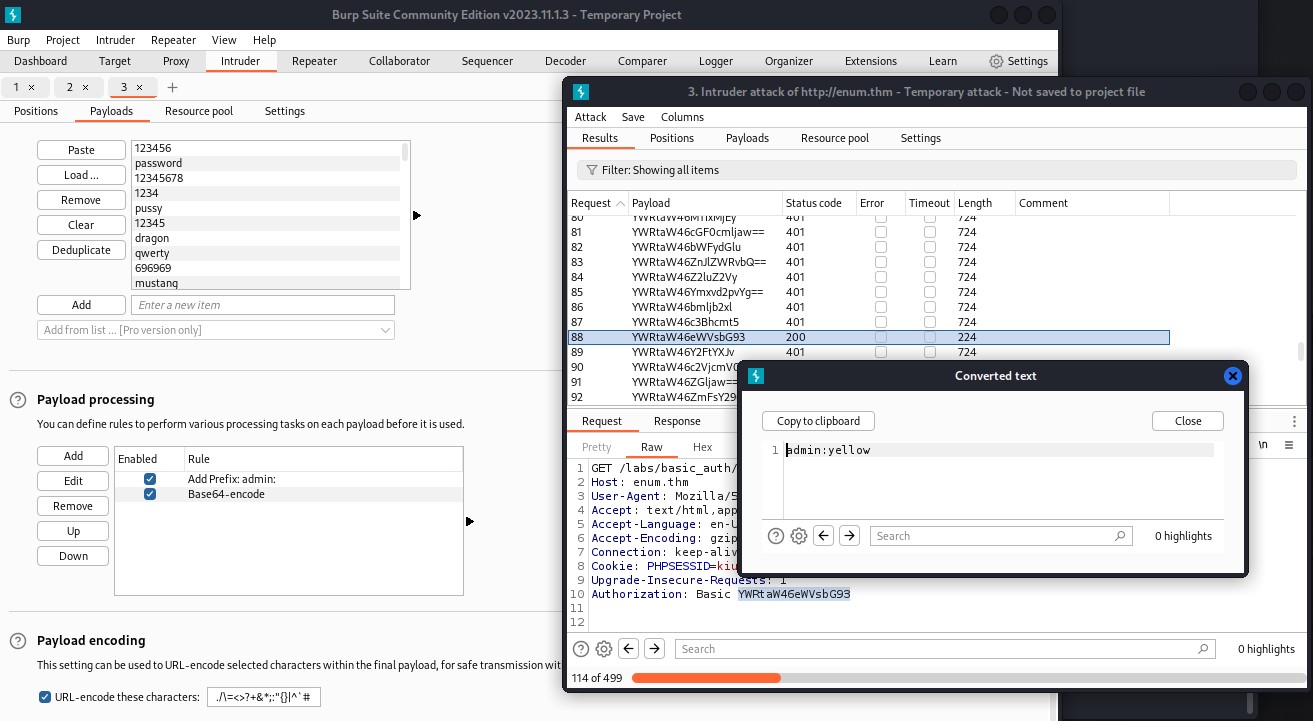
Task: Uncheck the Add Prefix: admin rule
Action: click(149, 478)
